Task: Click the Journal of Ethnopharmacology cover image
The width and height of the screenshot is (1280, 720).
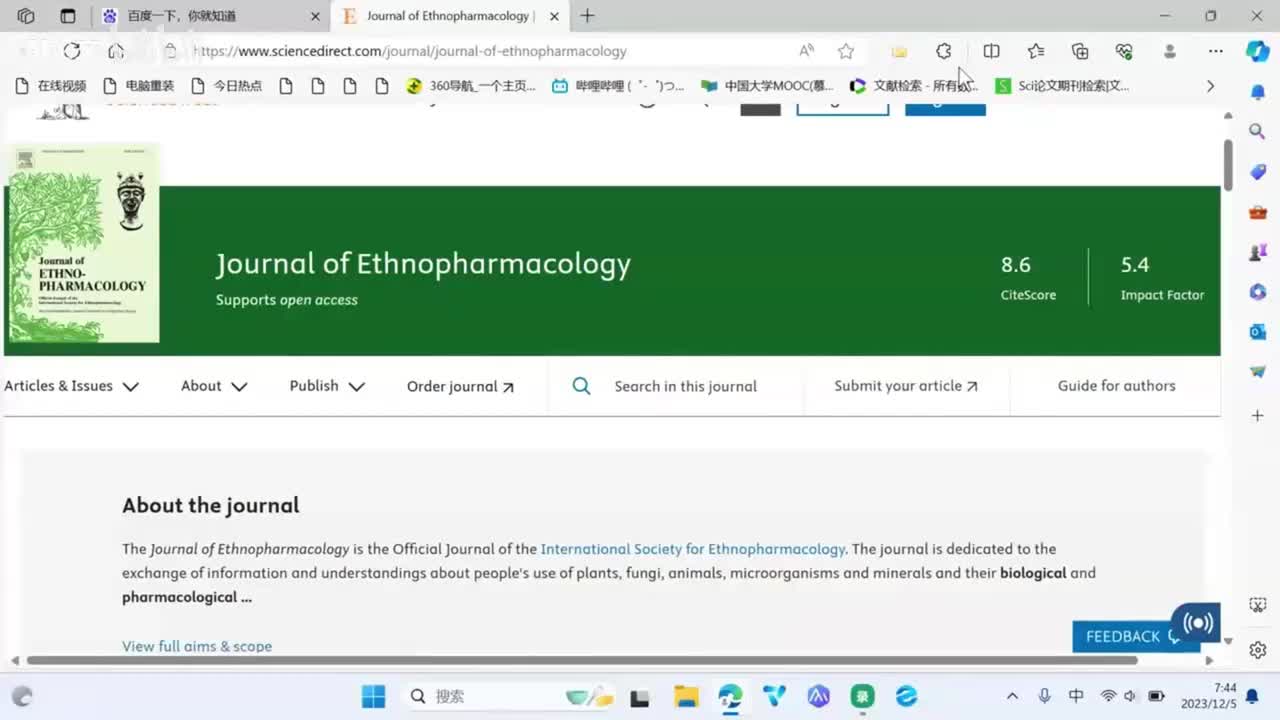Action: tap(83, 244)
